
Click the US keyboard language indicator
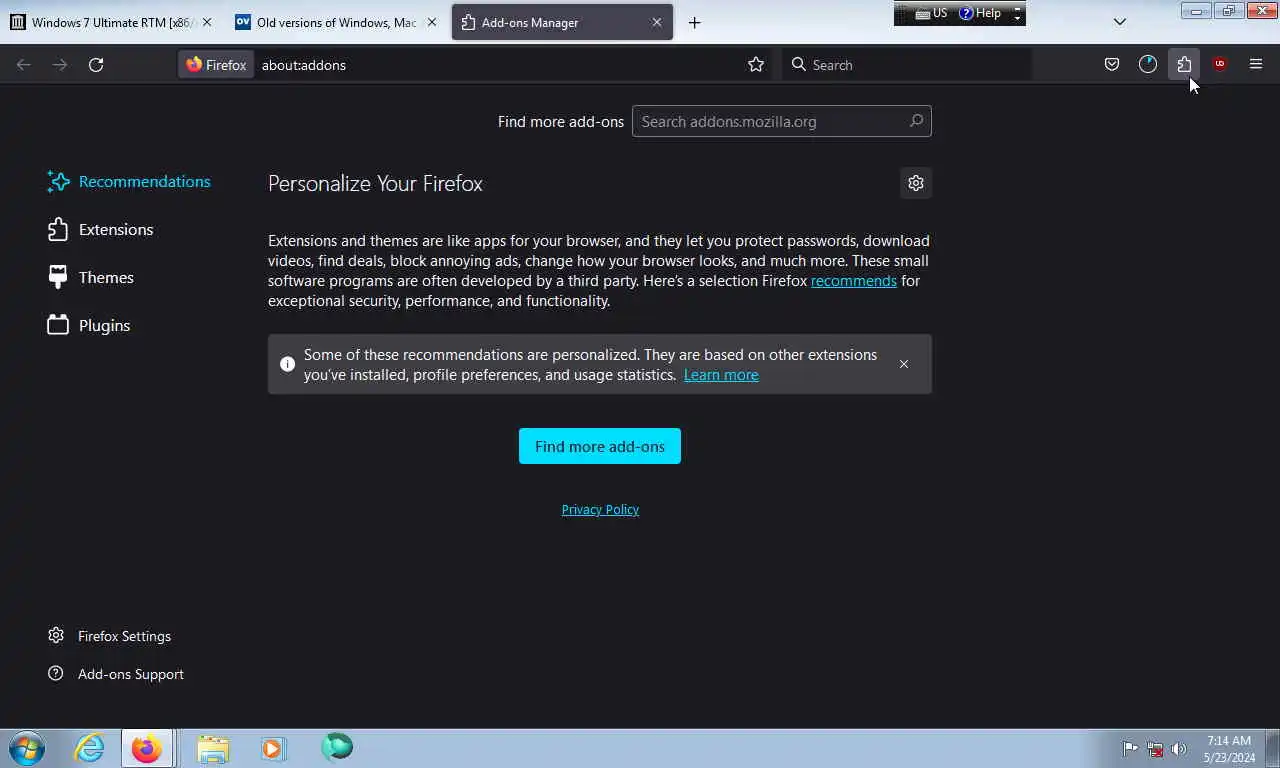pyautogui.click(x=930, y=13)
